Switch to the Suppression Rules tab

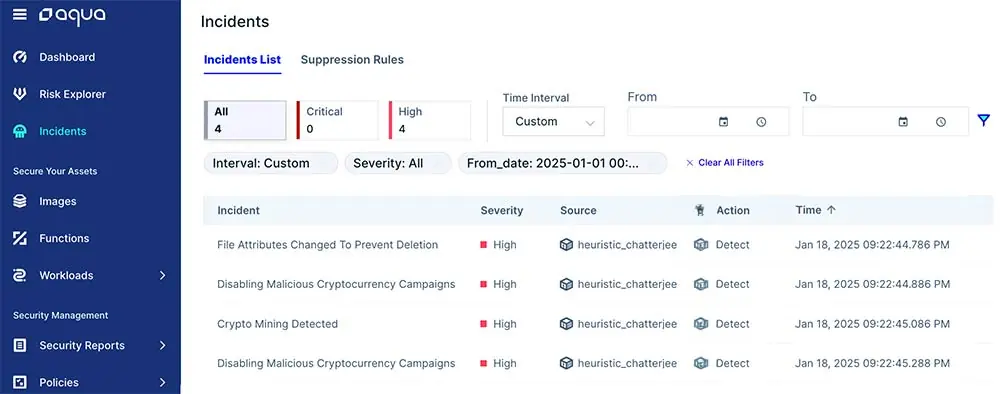click(x=352, y=60)
